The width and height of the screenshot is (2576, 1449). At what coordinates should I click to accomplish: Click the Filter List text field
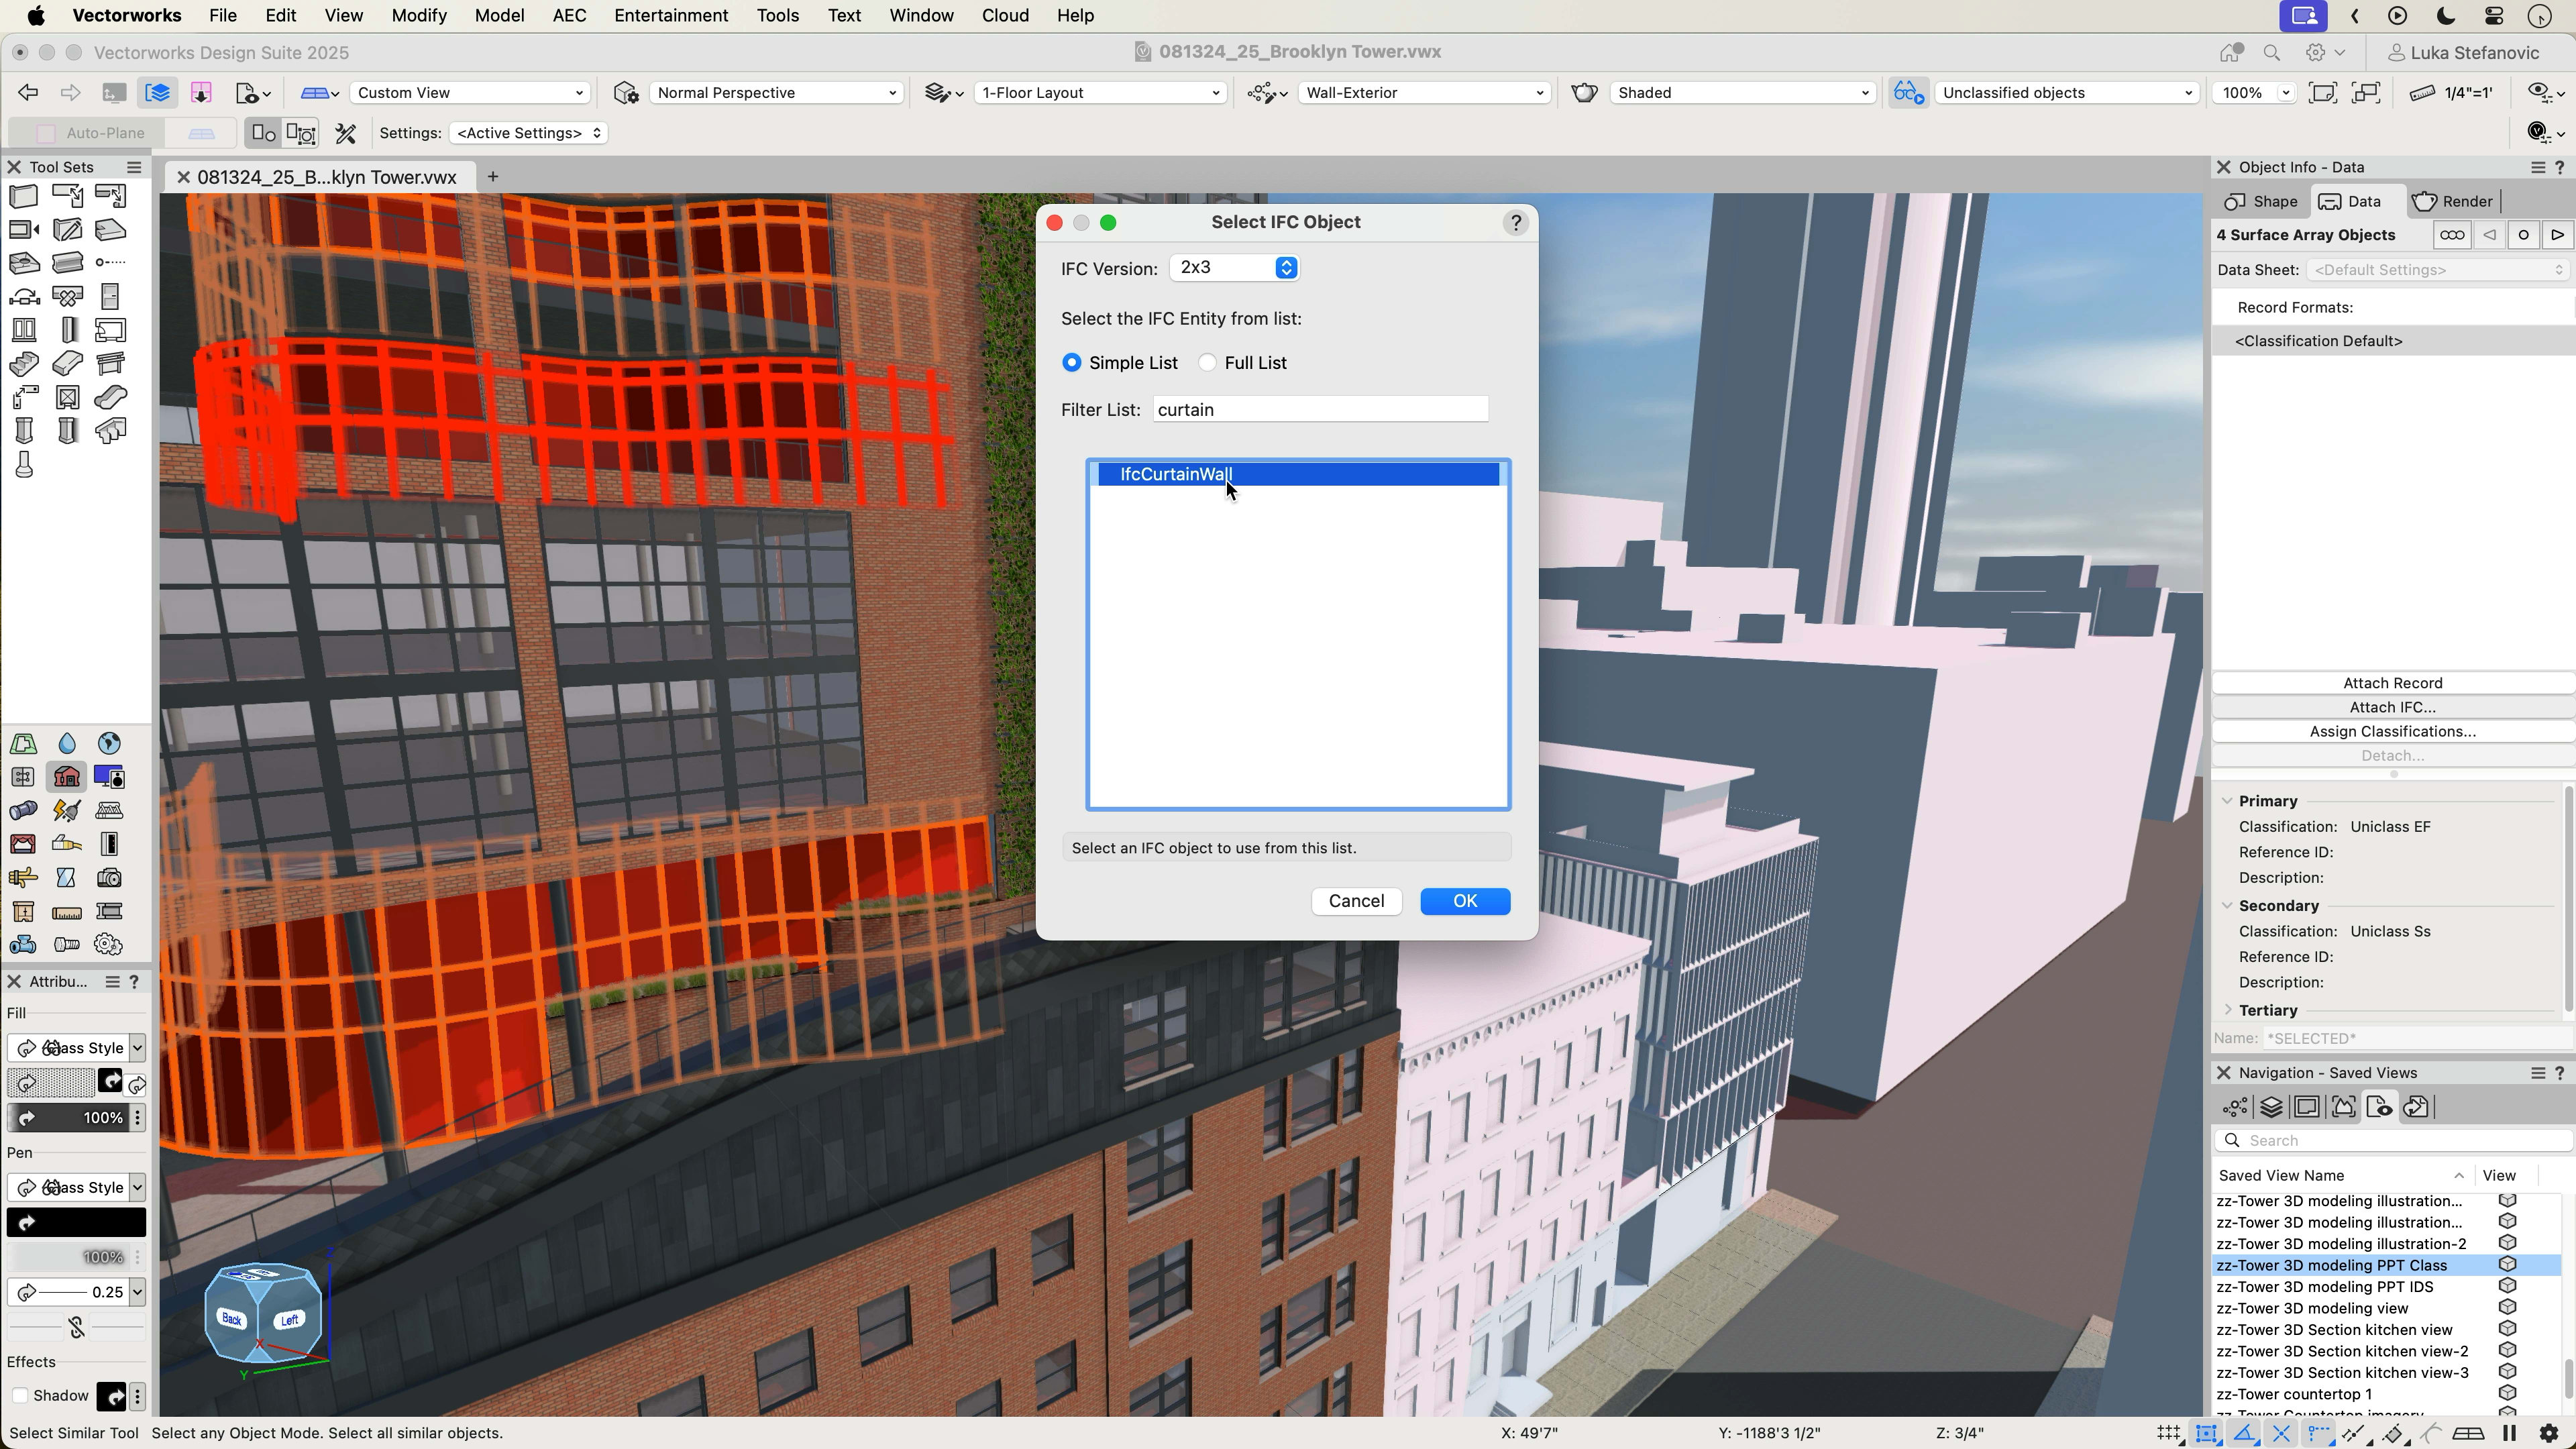(1320, 410)
